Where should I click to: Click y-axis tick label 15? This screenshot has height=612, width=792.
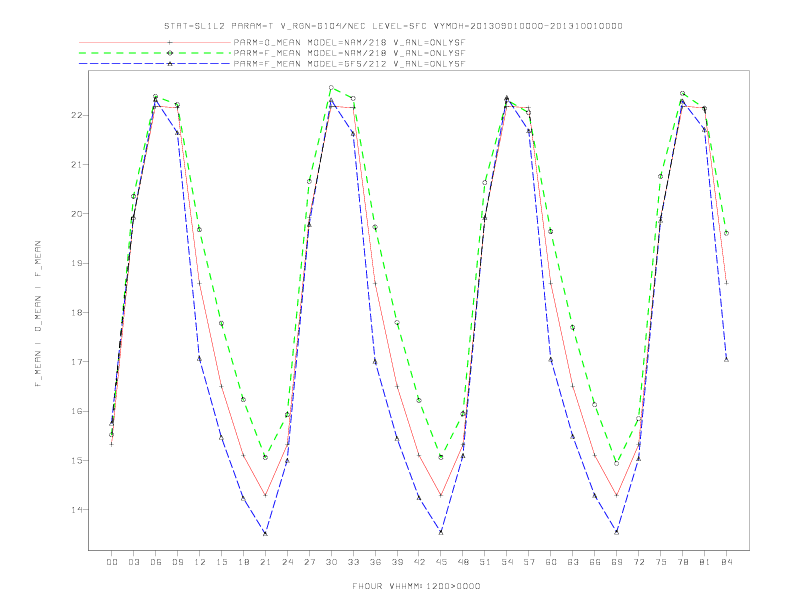pyautogui.click(x=77, y=461)
